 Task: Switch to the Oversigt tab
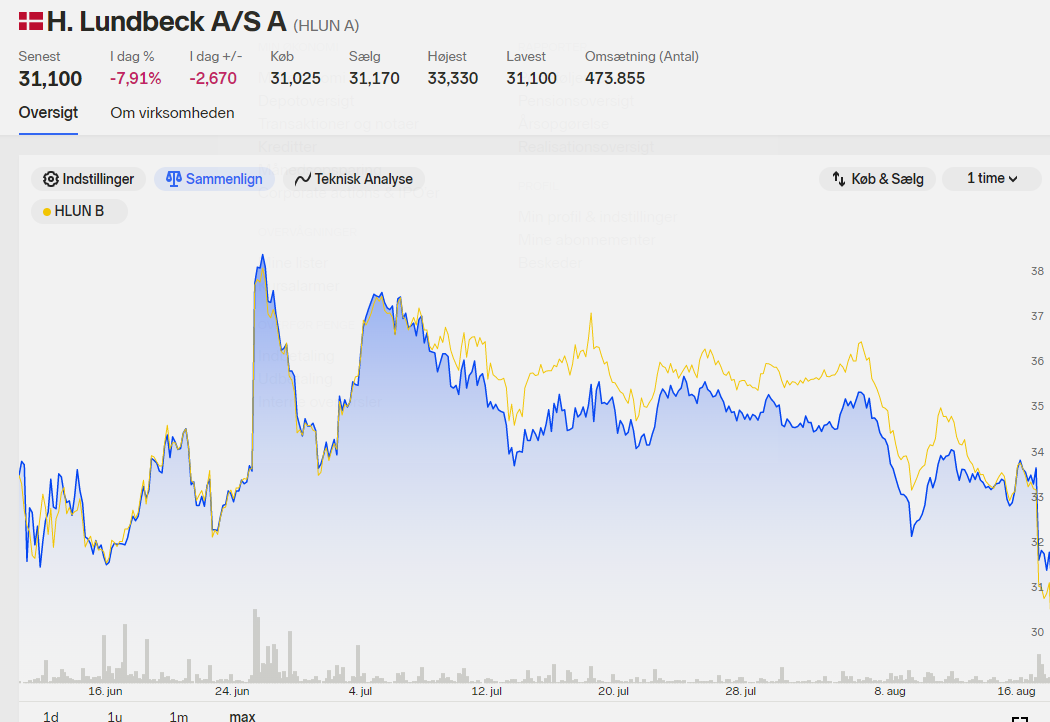click(48, 113)
